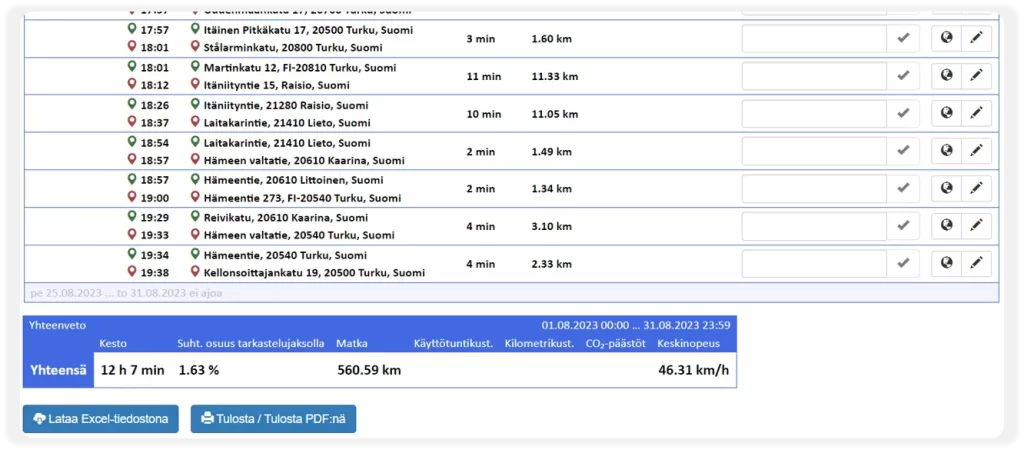Focus the note field for the 17:57 trip
This screenshot has width=1024, height=450.
[x=814, y=39]
